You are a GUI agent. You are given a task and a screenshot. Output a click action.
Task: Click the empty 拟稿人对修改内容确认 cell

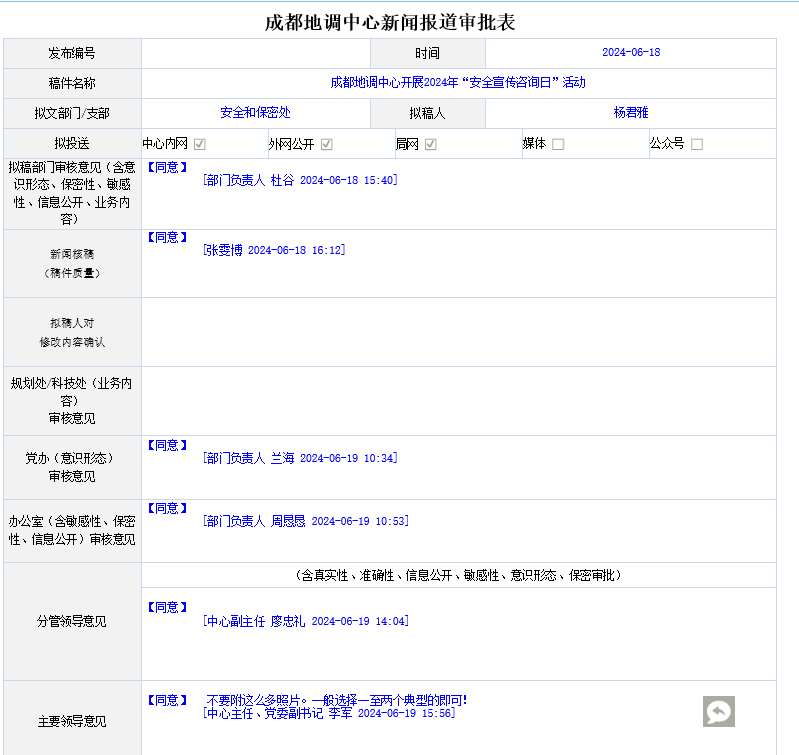pyautogui.click(x=459, y=332)
